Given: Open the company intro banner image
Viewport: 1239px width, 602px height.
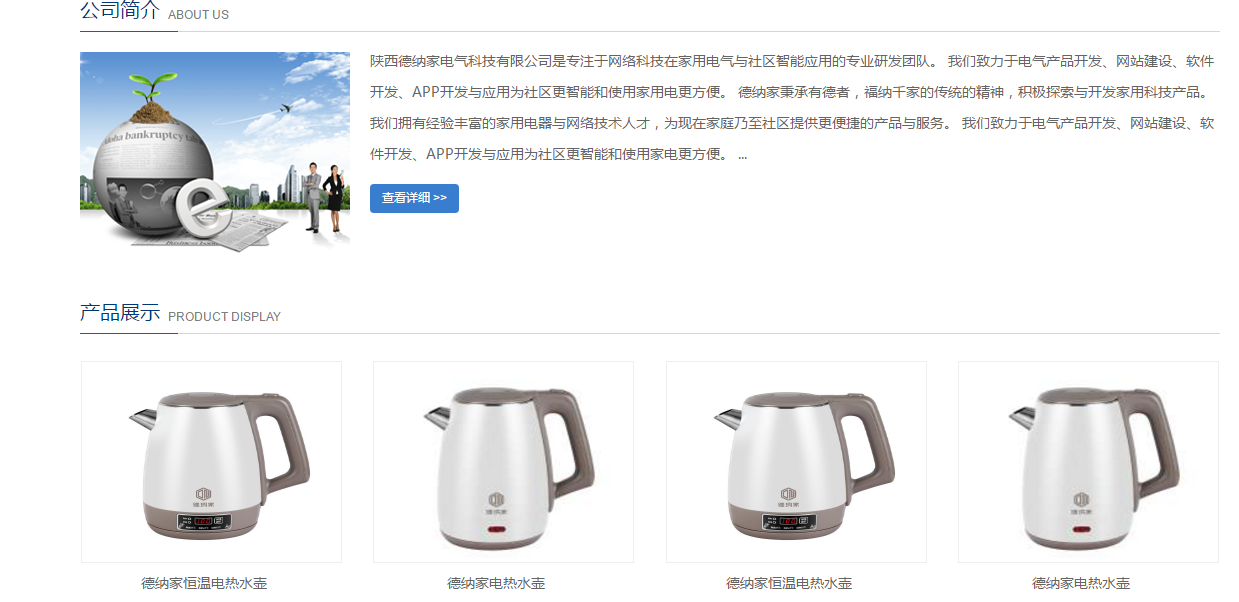Looking at the screenshot, I should (x=215, y=150).
